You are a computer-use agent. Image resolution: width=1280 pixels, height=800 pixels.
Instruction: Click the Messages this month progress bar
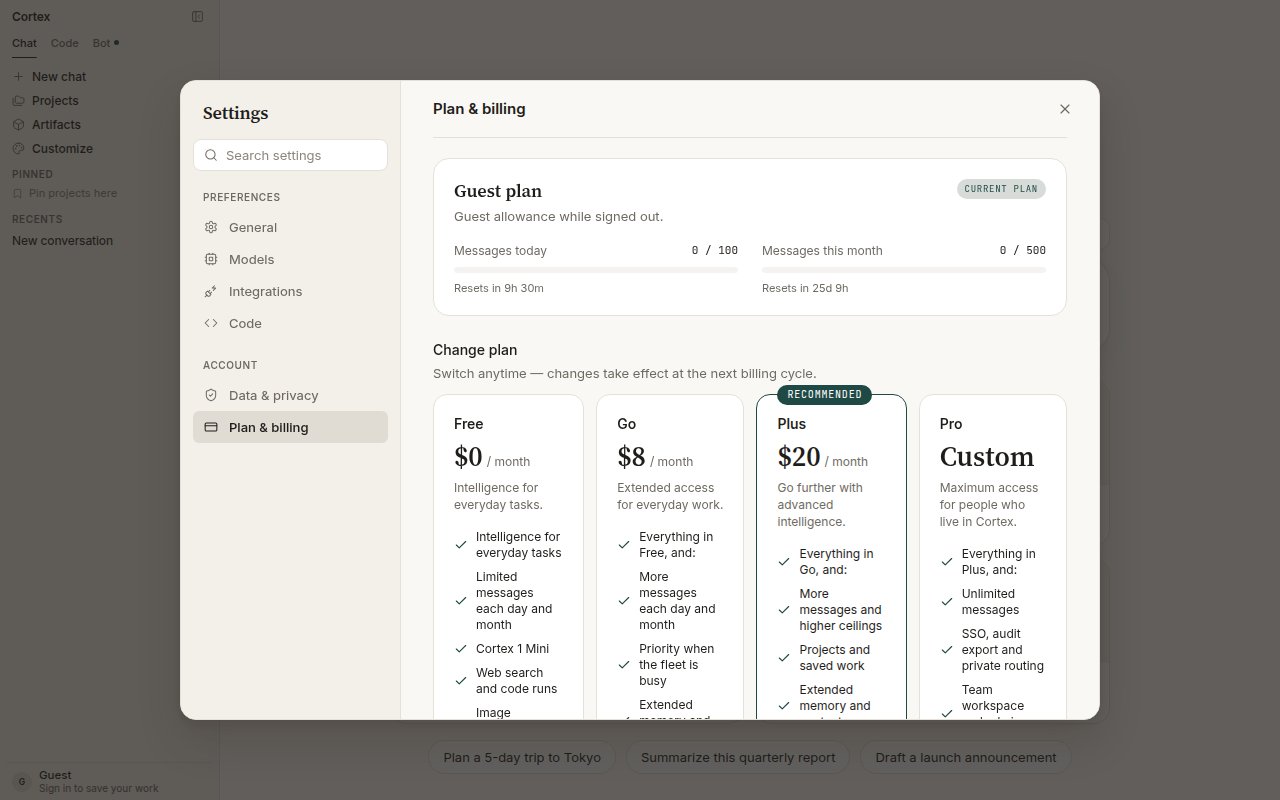(x=904, y=270)
